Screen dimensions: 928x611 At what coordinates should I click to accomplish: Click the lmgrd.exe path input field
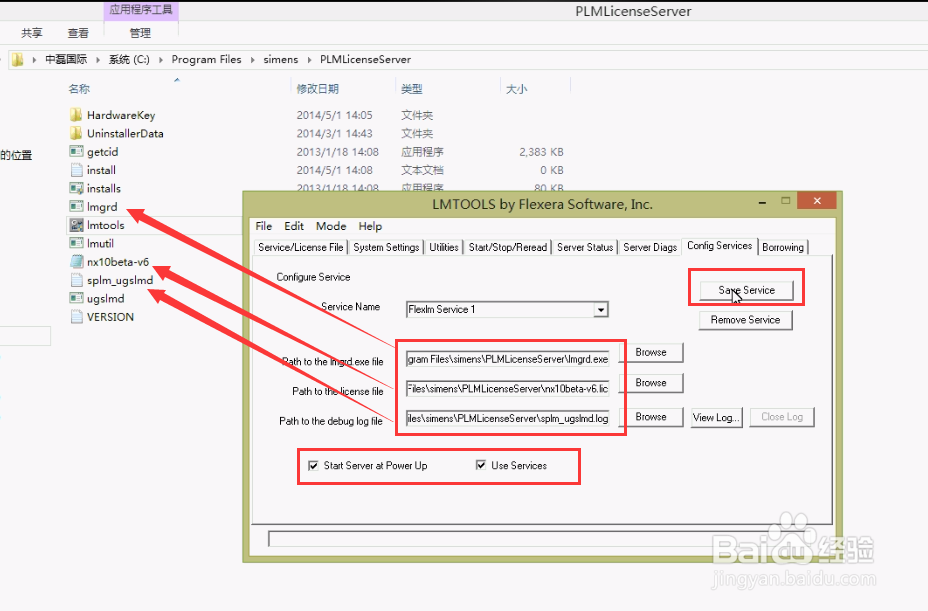(x=508, y=359)
